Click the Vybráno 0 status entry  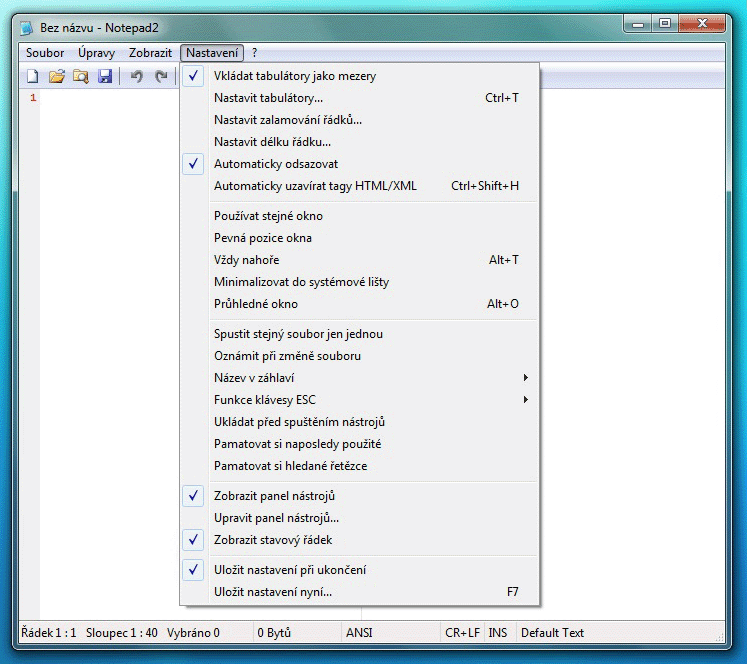[193, 633]
